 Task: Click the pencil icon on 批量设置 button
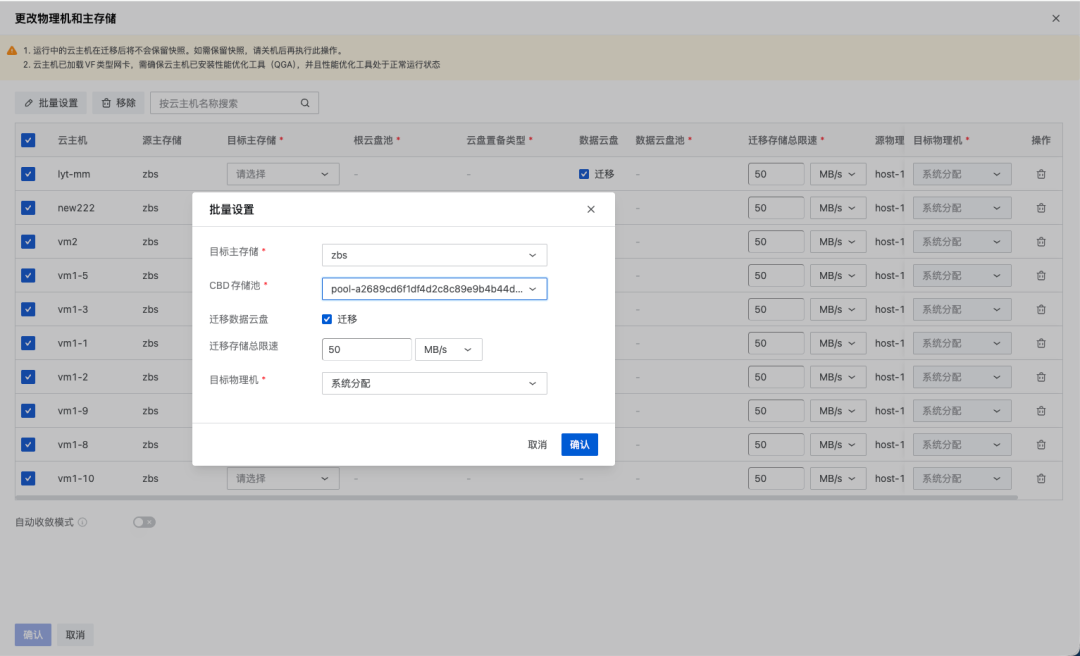point(27,102)
